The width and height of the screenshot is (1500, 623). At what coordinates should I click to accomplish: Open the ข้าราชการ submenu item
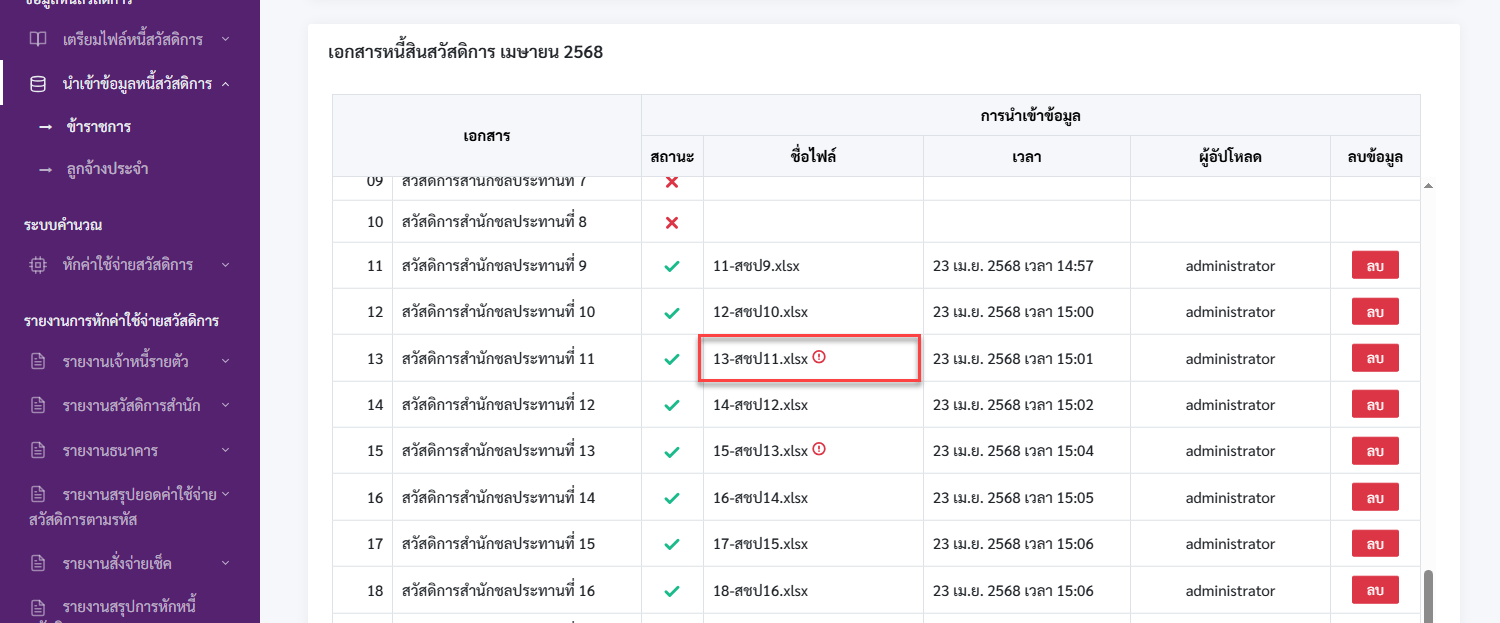(99, 127)
